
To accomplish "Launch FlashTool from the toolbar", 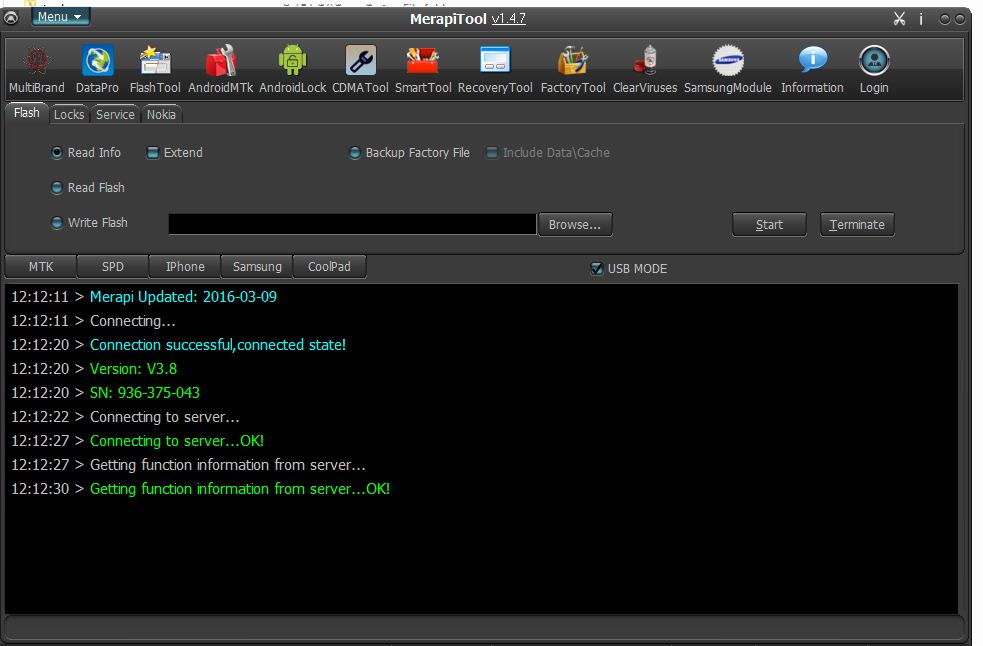I will pos(155,69).
